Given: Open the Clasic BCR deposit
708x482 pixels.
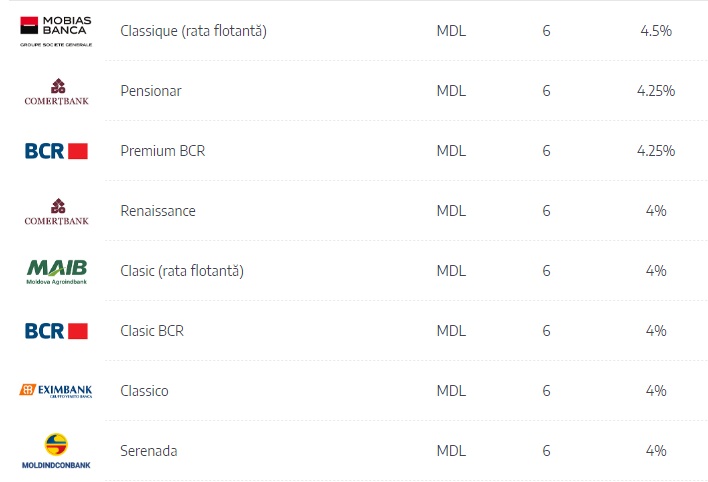Looking at the screenshot, I should pyautogui.click(x=152, y=331).
